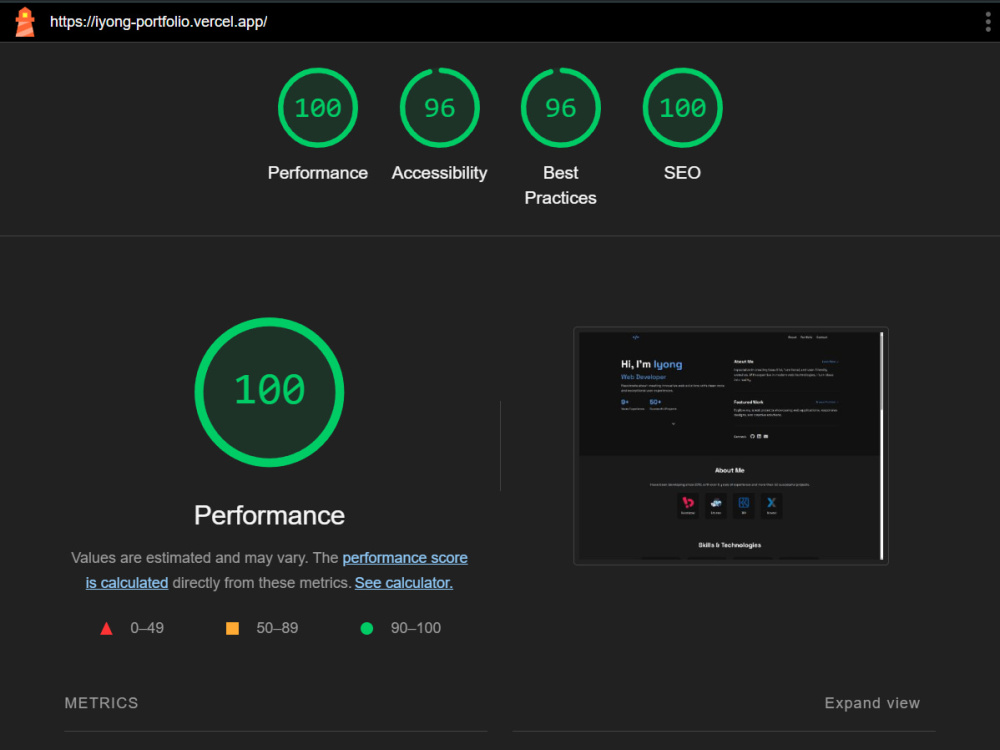
Task: Click the 'SEO' category label
Action: click(682, 173)
